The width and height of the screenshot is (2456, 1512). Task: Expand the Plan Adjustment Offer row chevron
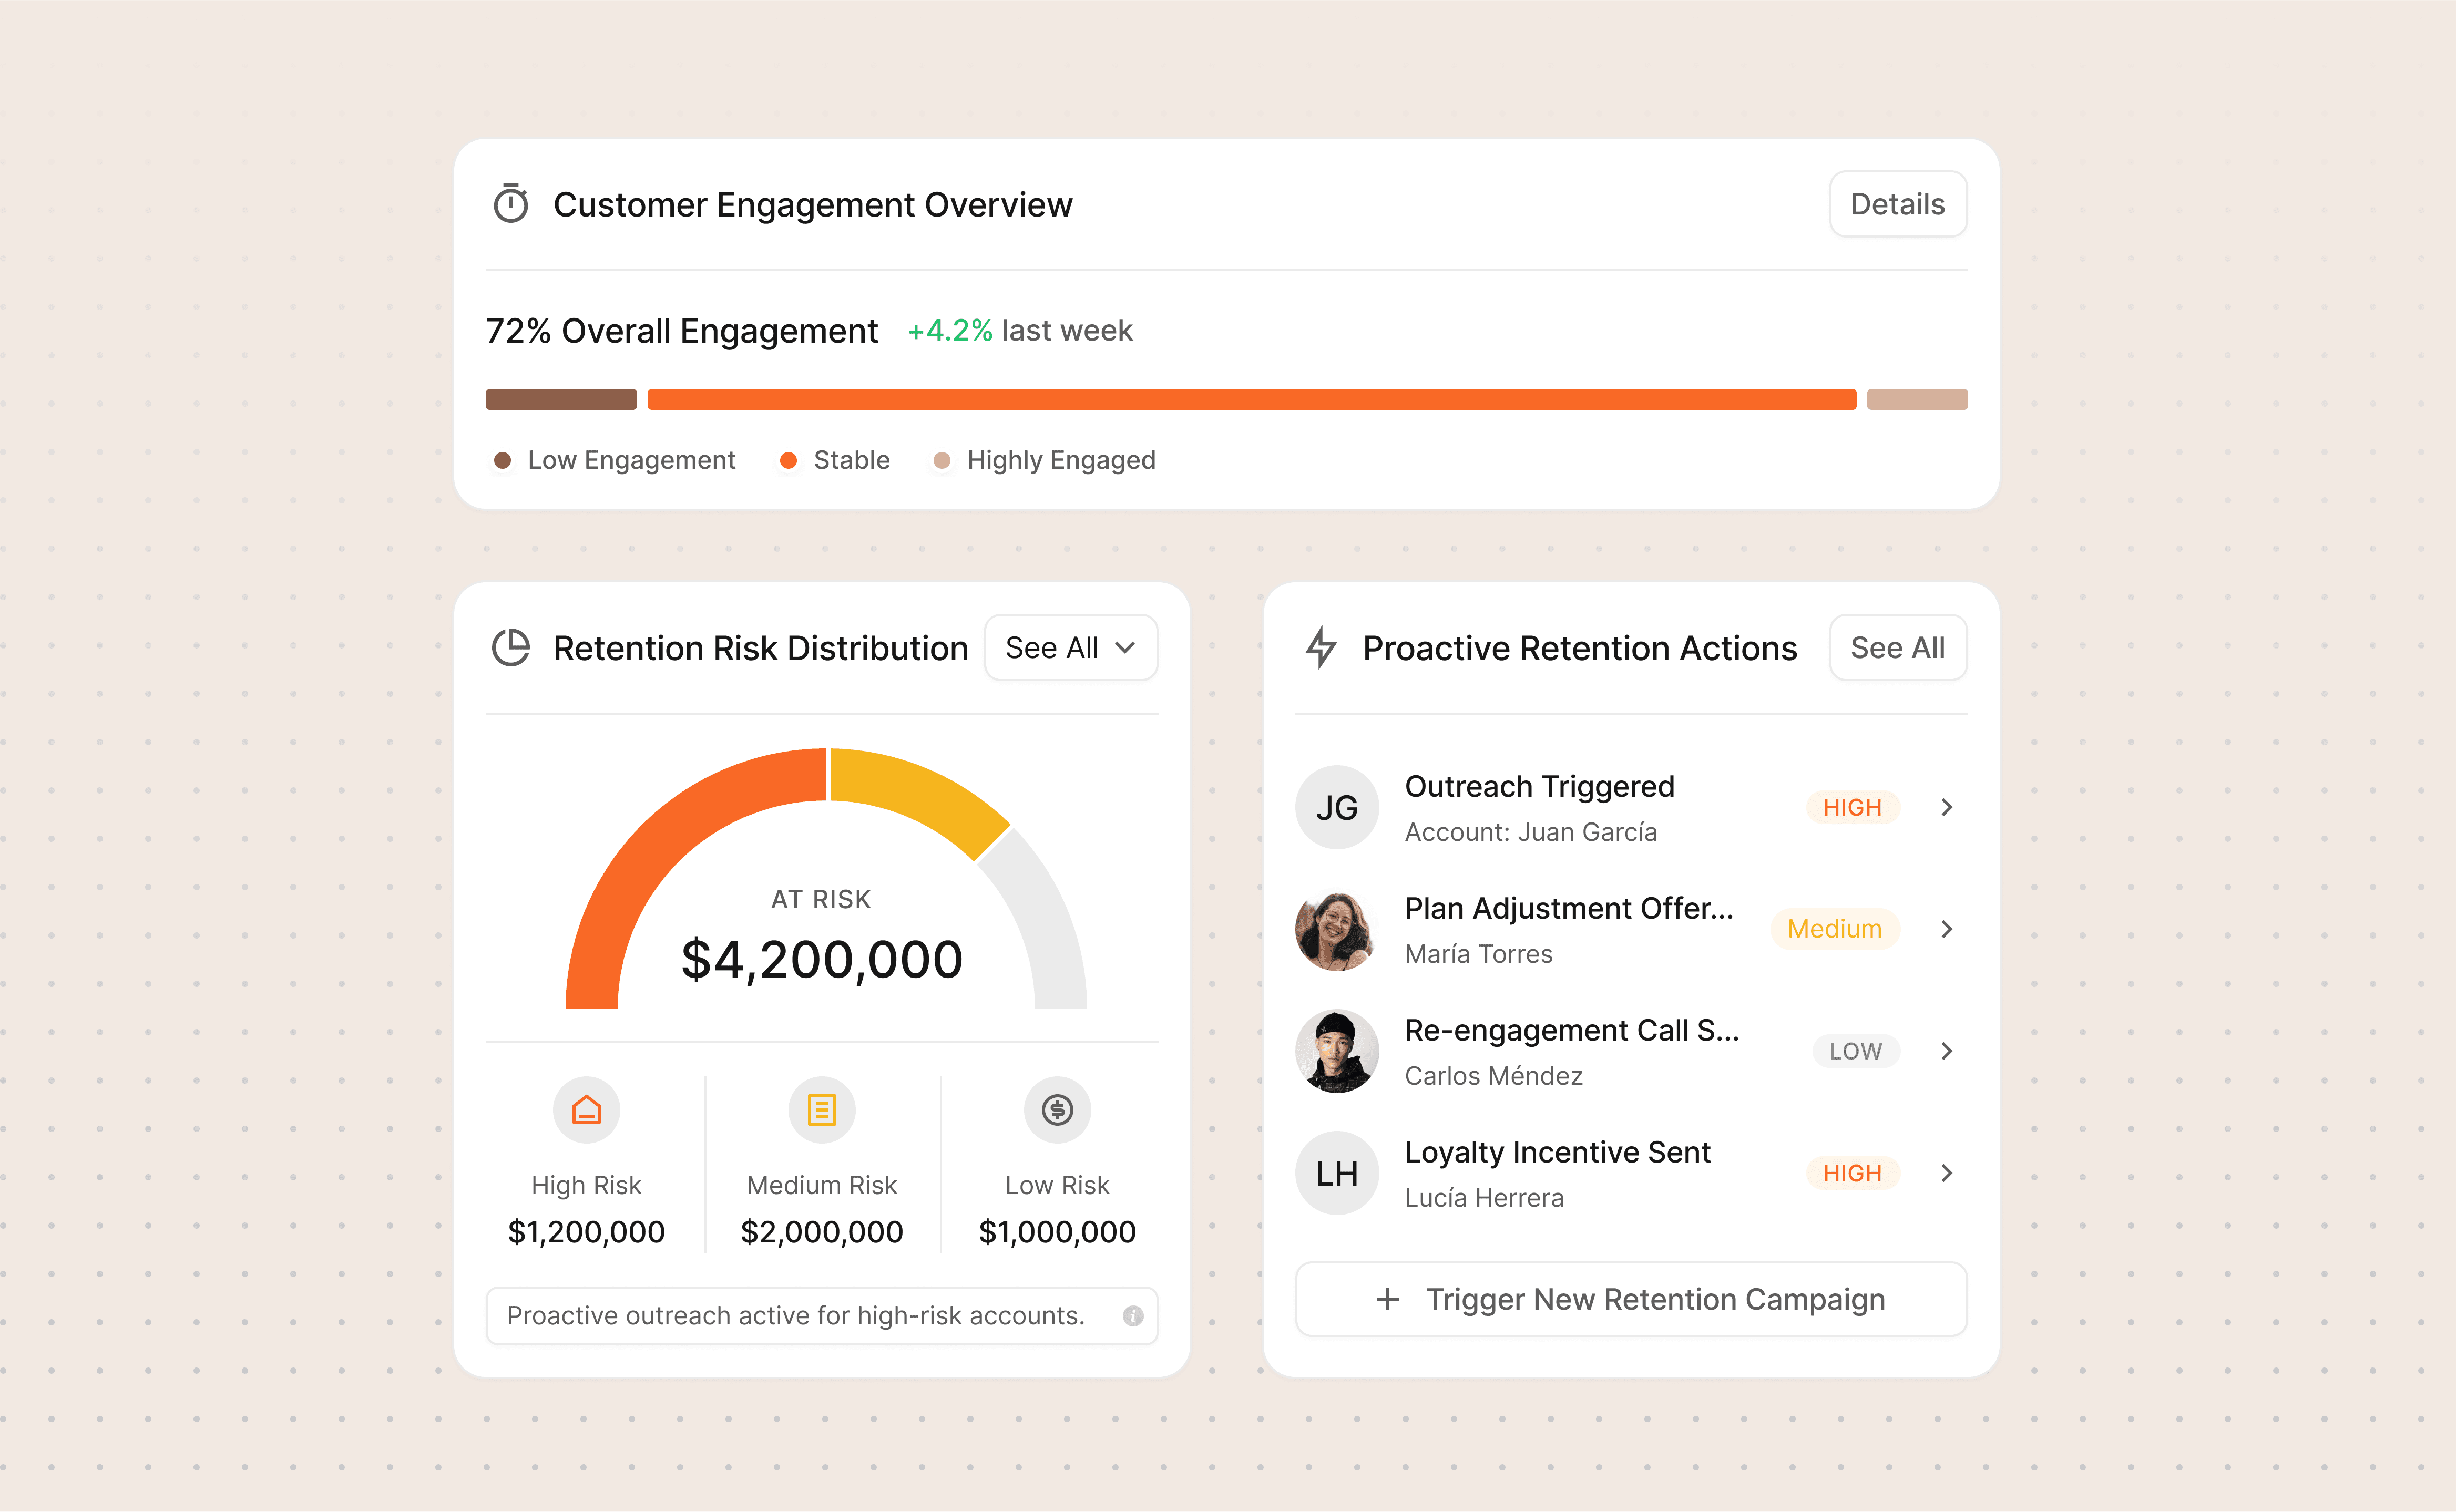[1946, 930]
